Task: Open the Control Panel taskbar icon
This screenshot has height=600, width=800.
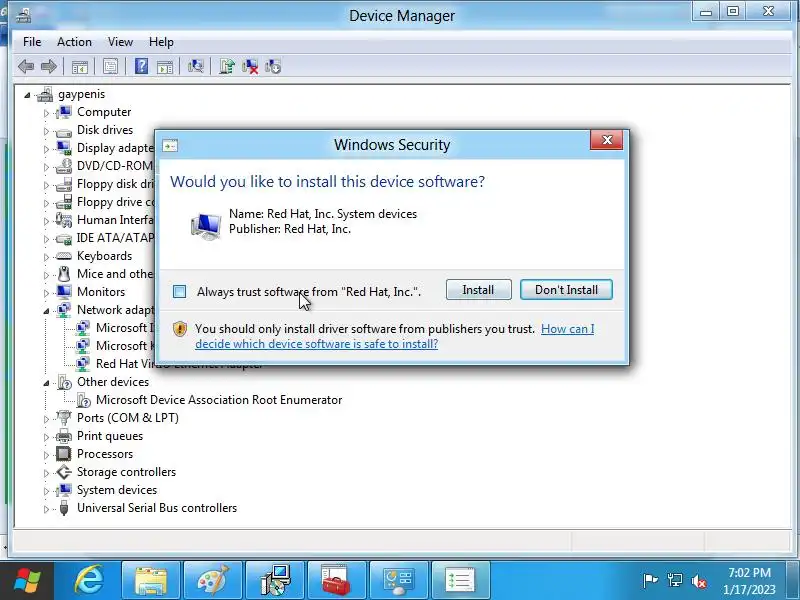Action: coord(399,580)
